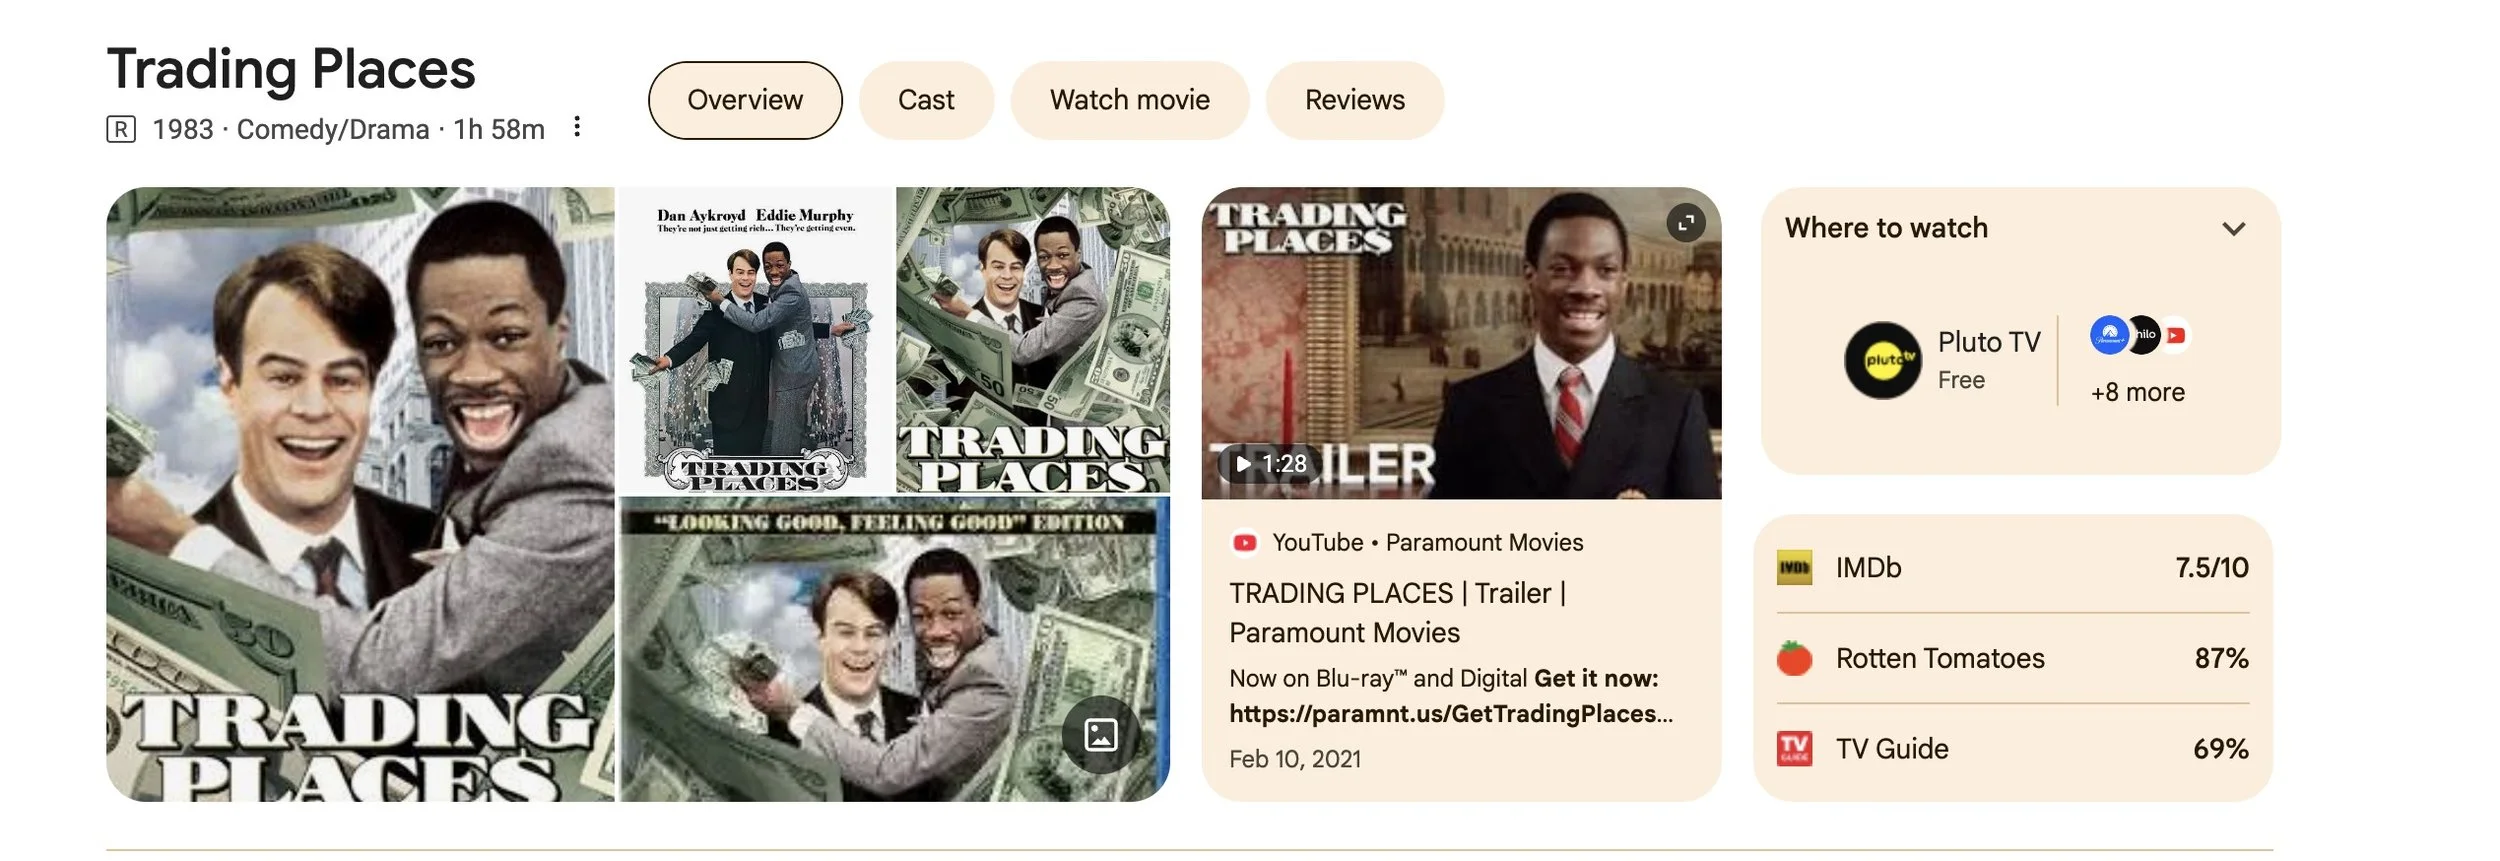
Task: Play the 1:28 trailer video
Action: pos(1270,464)
